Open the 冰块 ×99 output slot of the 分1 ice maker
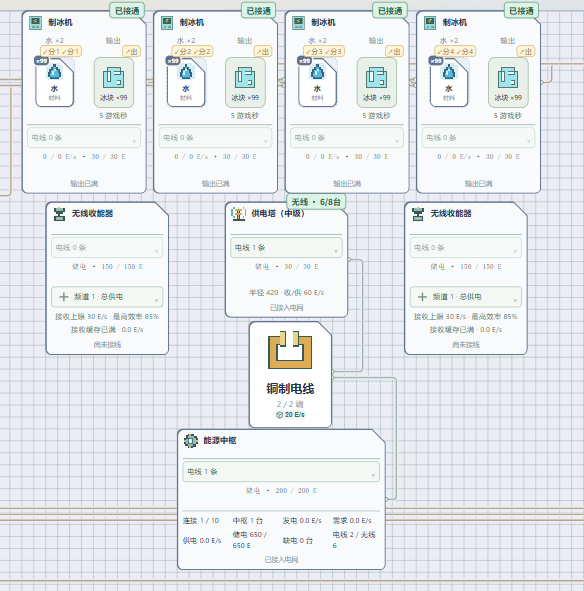The width and height of the screenshot is (584, 591). tap(113, 82)
